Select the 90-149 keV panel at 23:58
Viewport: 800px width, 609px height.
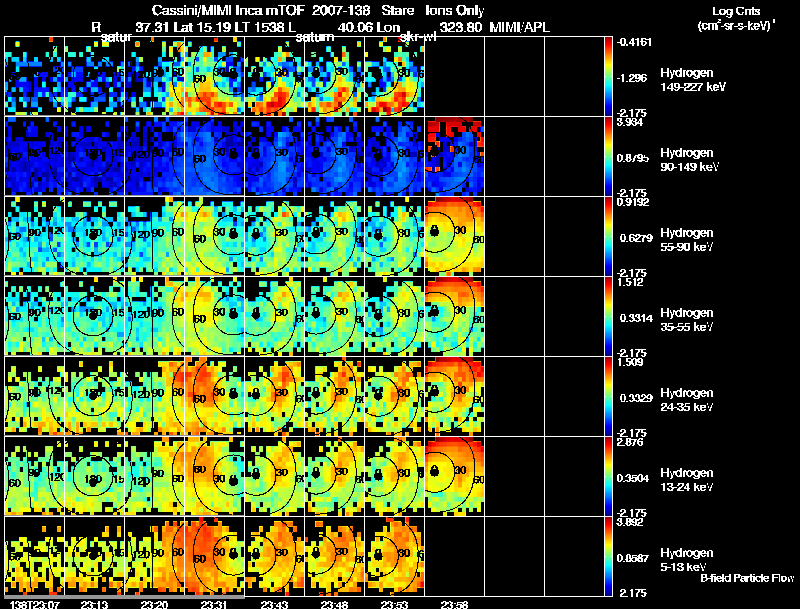coord(455,156)
